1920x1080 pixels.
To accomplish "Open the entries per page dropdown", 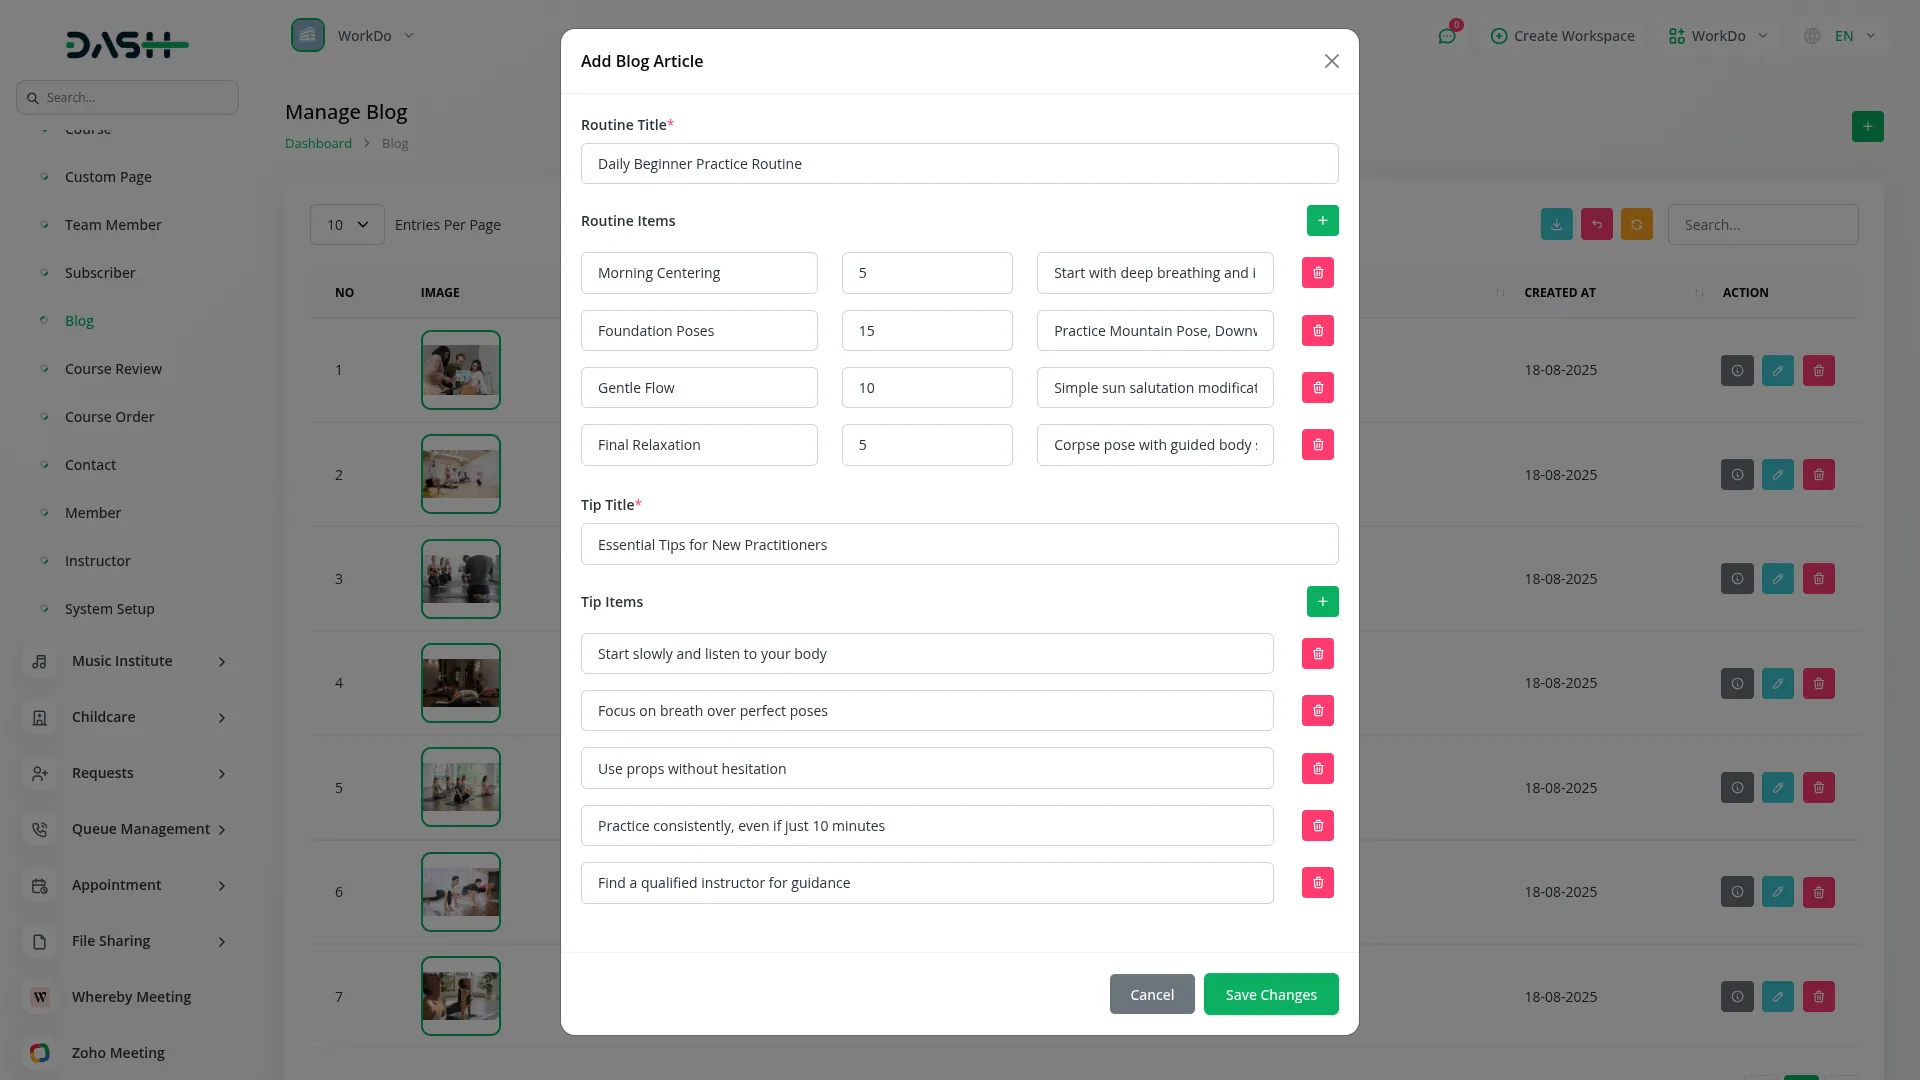I will click(347, 225).
